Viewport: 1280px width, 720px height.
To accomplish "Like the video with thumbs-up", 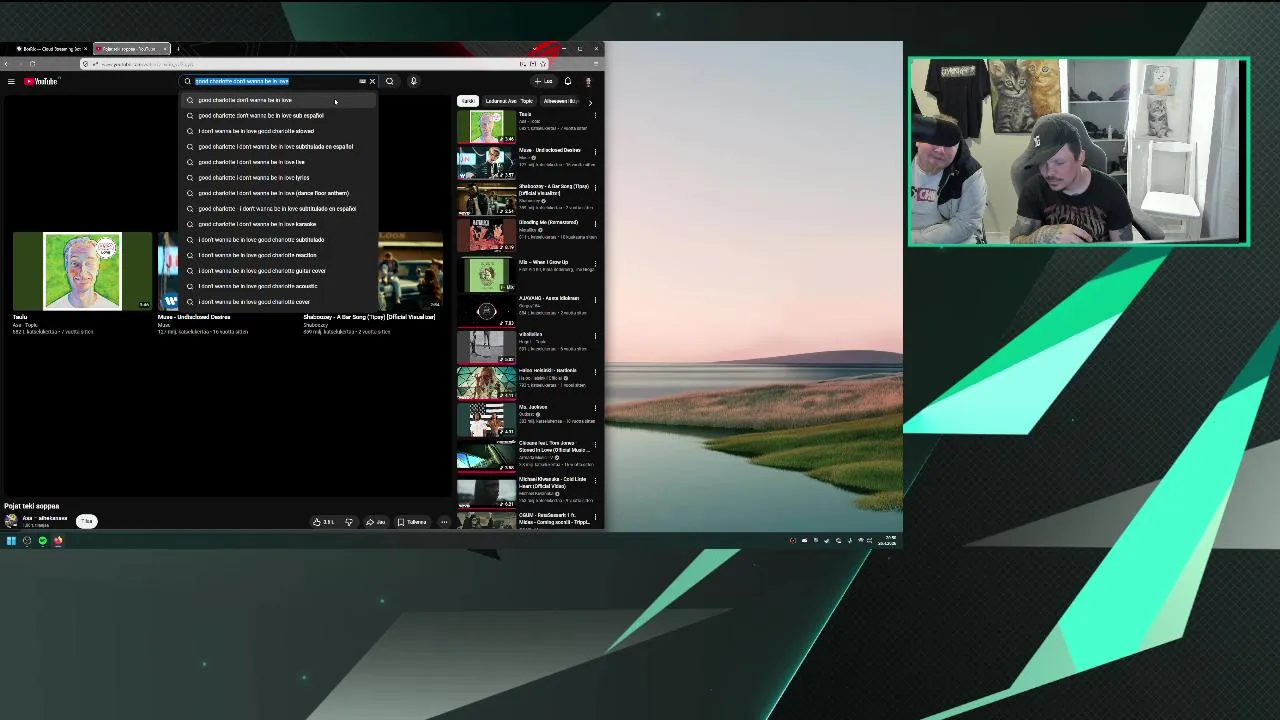I will (x=323, y=522).
